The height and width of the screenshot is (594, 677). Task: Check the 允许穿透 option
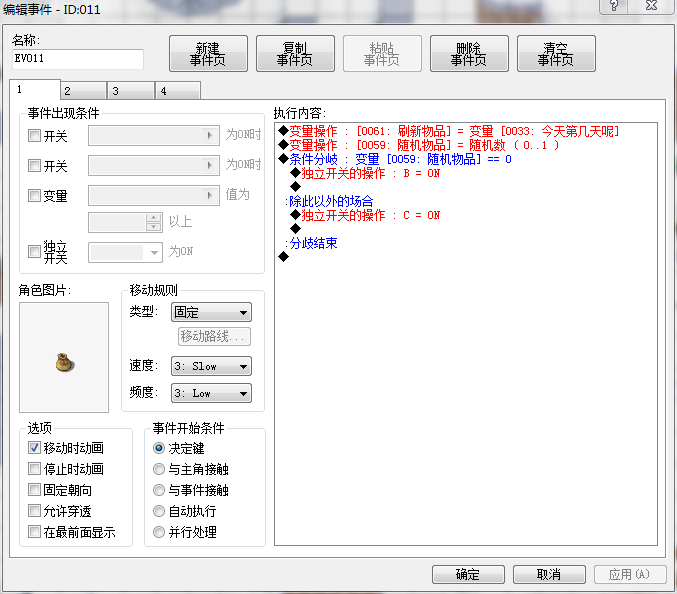click(34, 511)
